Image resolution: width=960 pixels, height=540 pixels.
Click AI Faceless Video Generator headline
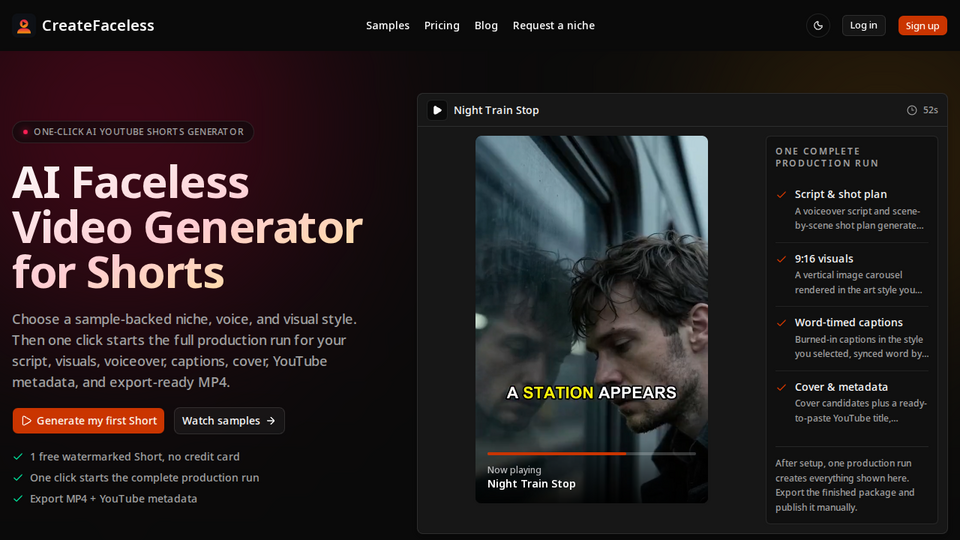[x=187, y=227]
